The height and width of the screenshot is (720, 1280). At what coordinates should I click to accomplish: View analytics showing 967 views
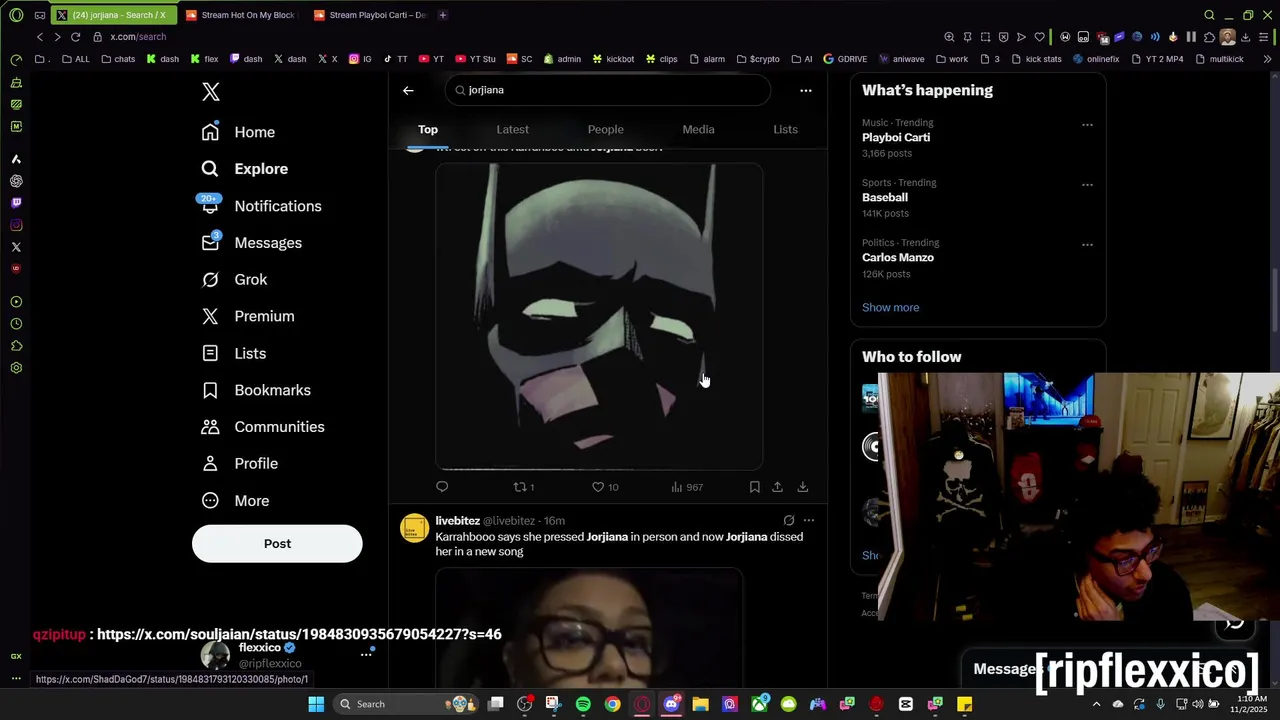687,487
